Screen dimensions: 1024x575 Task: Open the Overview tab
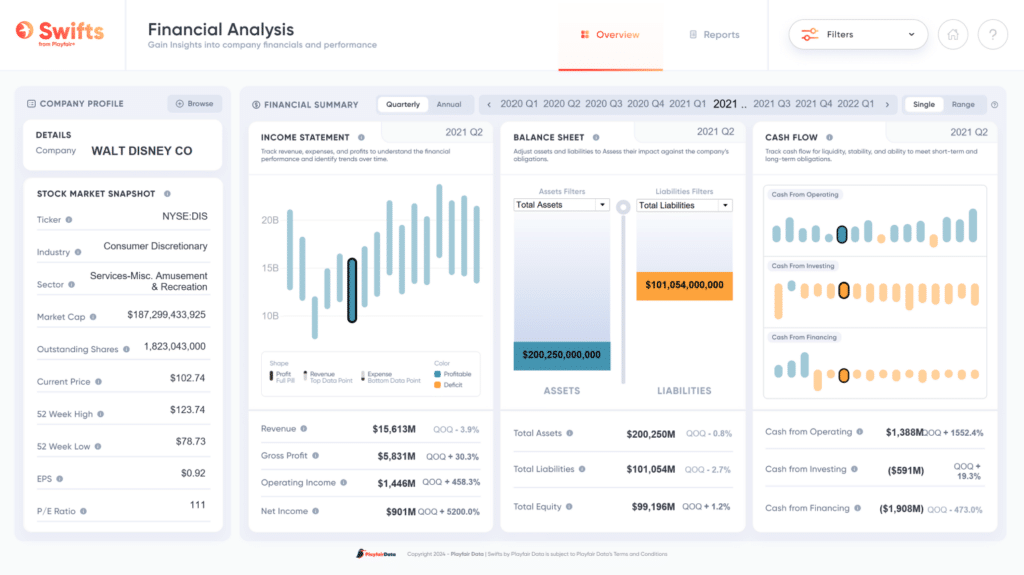coord(610,35)
